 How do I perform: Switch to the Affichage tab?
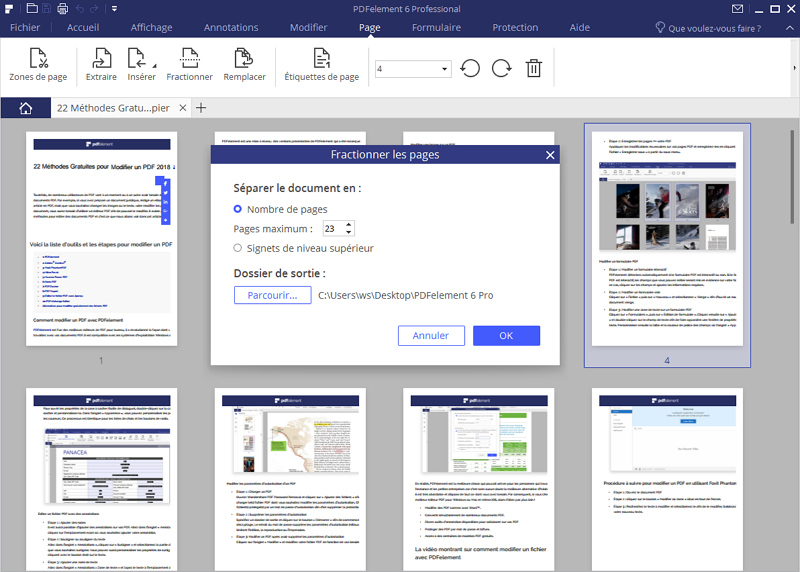151,28
